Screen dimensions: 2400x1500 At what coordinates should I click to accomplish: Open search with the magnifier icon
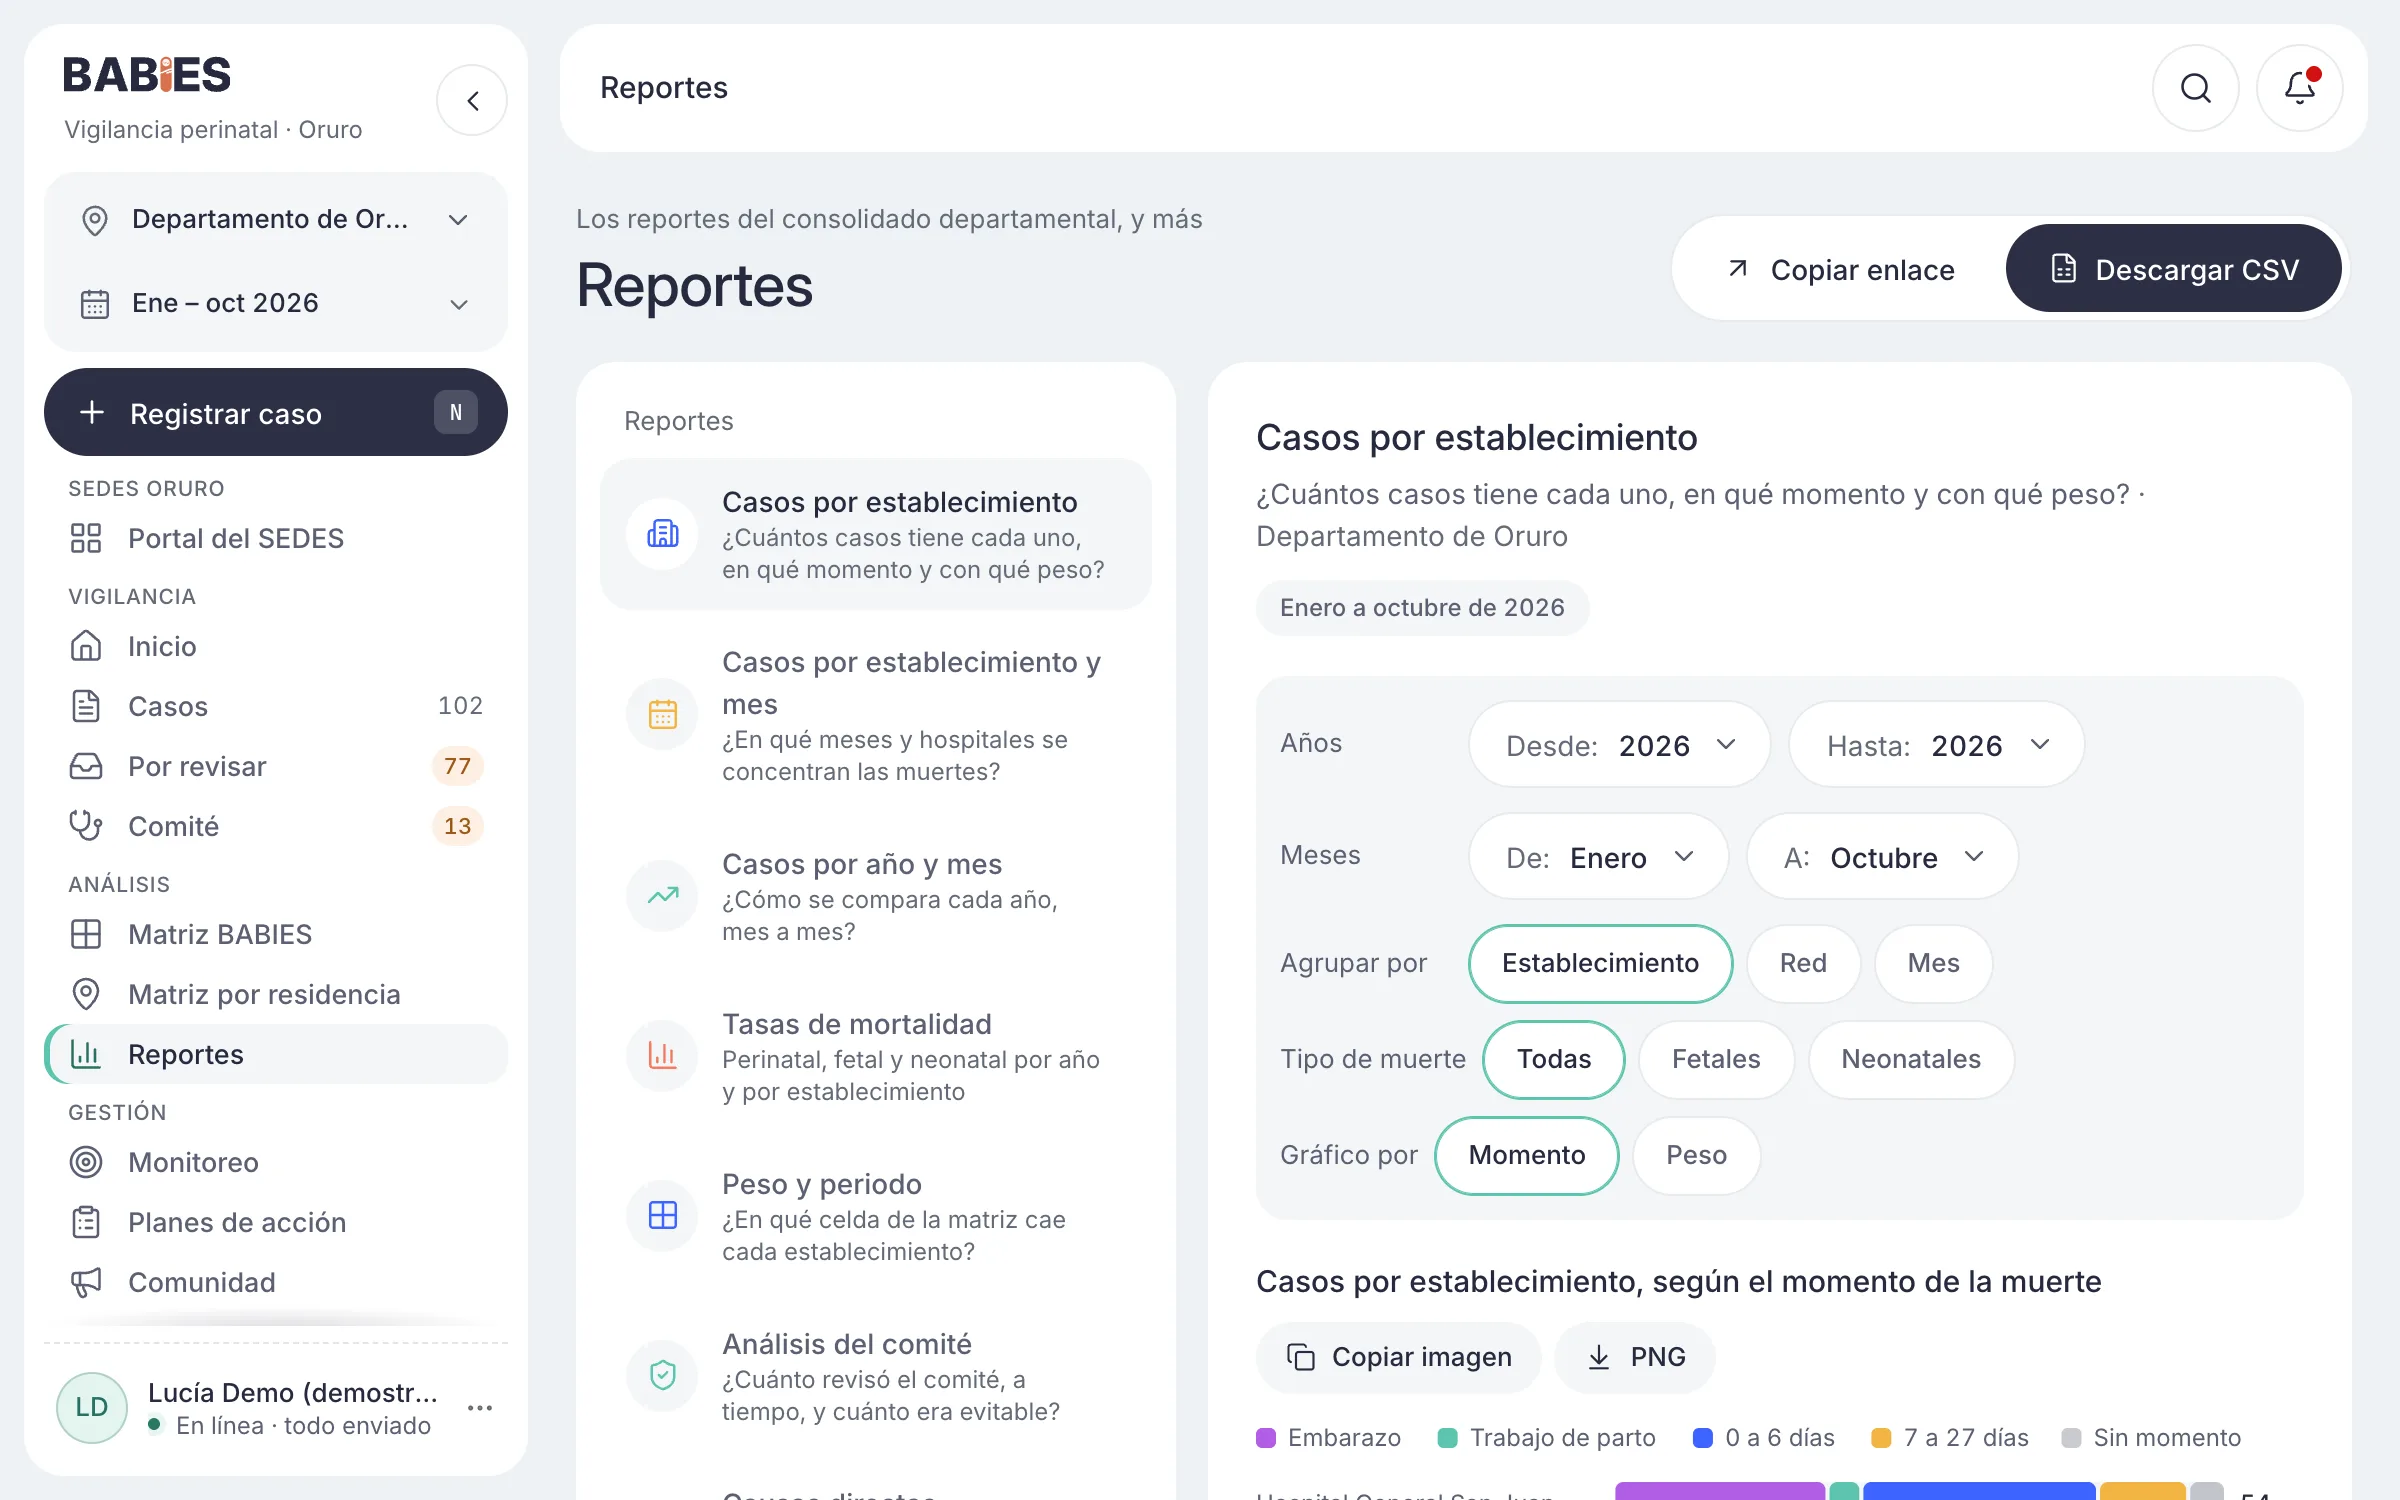tap(2195, 88)
